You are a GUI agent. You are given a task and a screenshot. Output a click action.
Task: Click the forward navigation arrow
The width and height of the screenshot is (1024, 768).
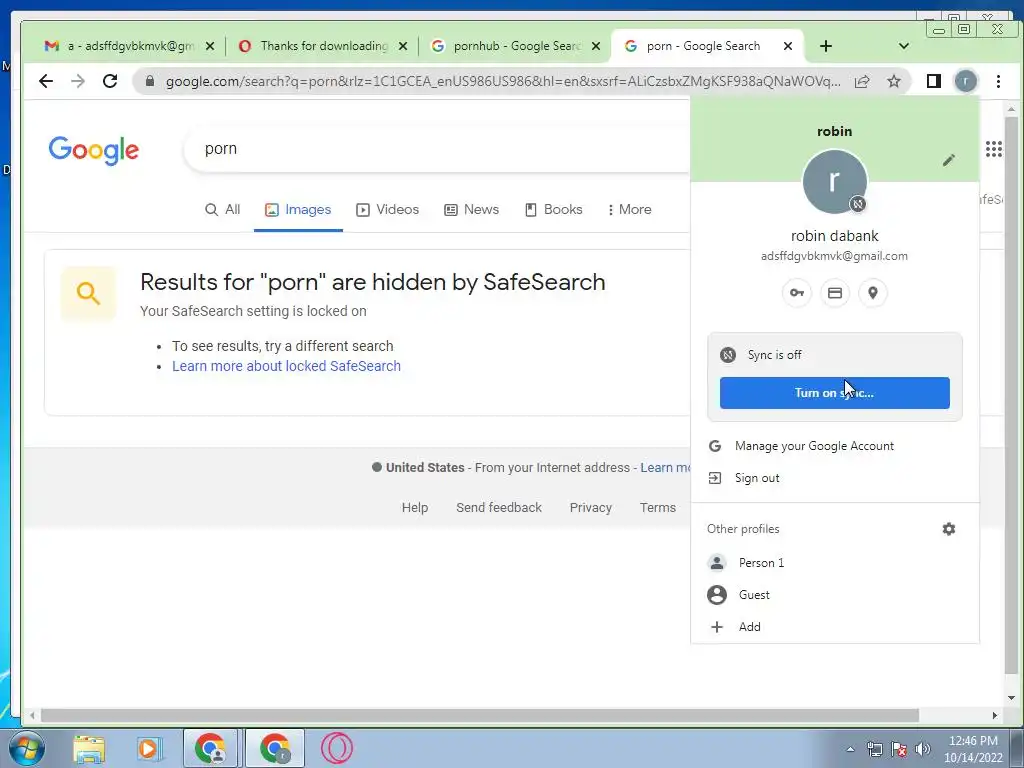[x=78, y=81]
